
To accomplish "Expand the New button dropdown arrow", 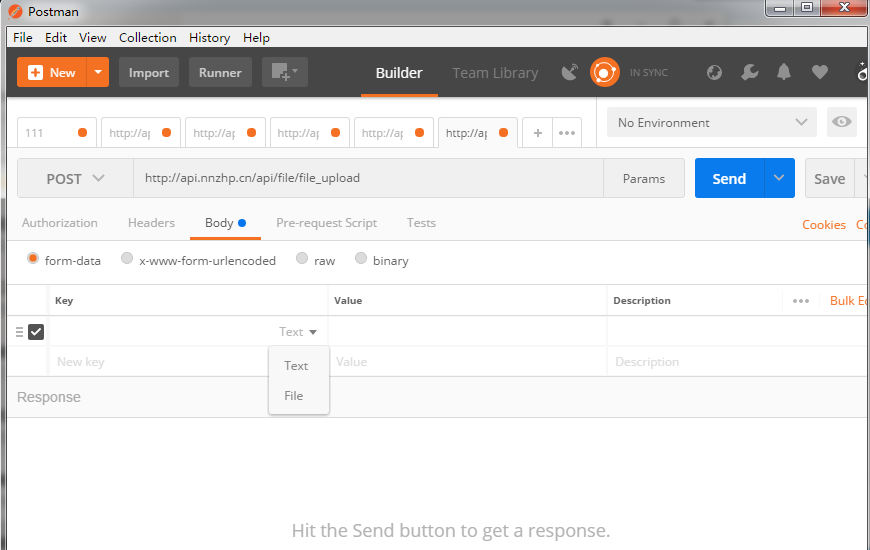I will [98, 72].
